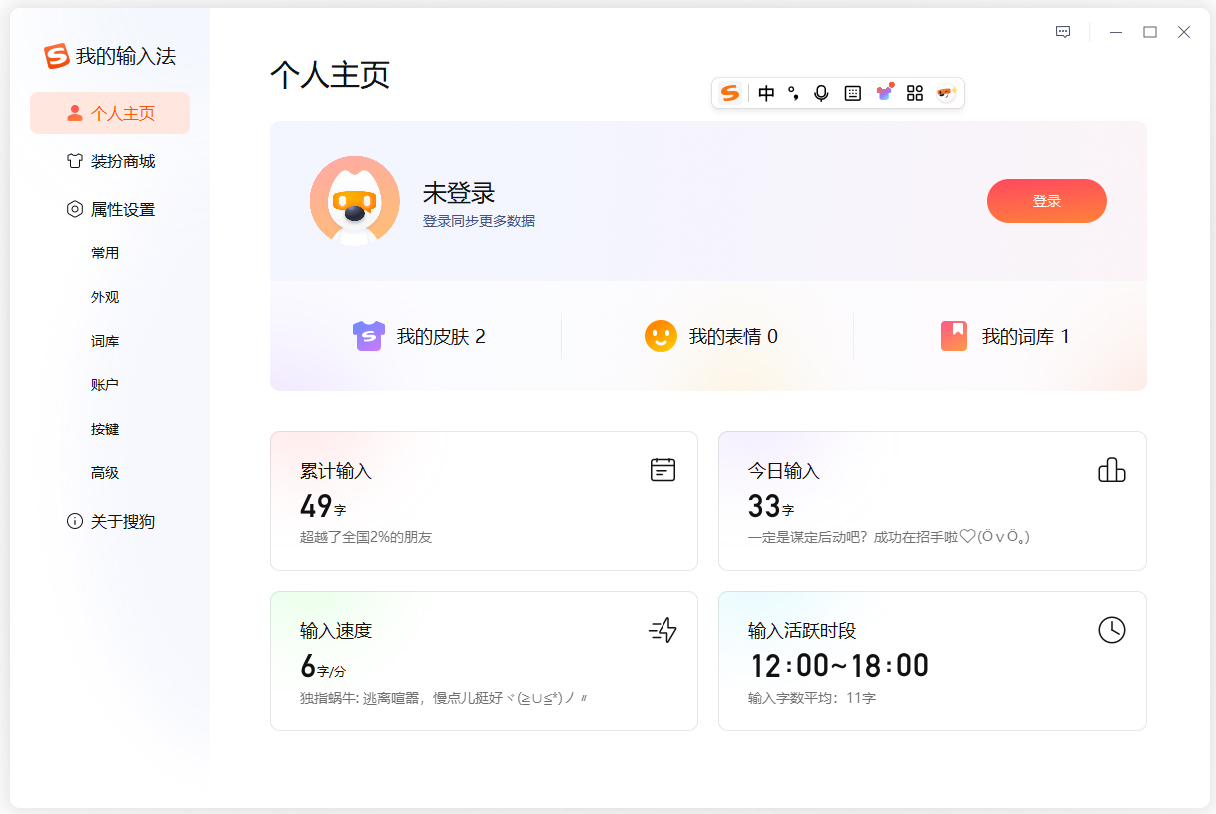This screenshot has height=814, width=1216.
Task: Select 词库 under settings
Action: coord(105,340)
